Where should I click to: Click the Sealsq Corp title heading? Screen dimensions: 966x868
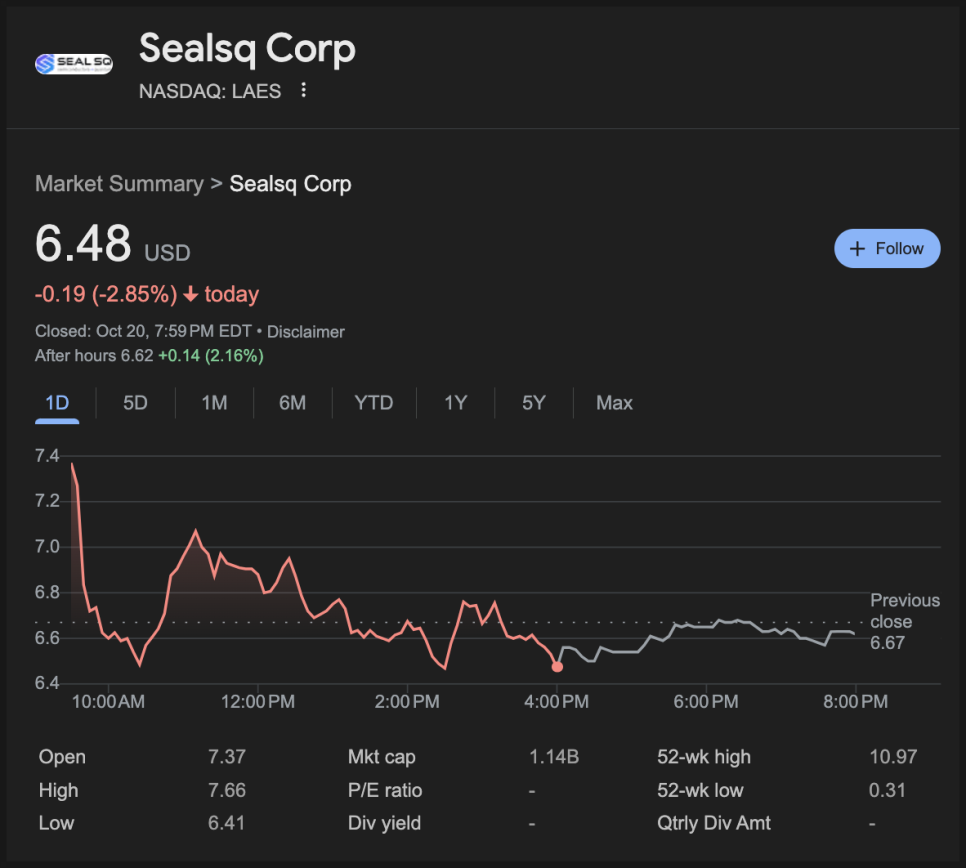[247, 49]
